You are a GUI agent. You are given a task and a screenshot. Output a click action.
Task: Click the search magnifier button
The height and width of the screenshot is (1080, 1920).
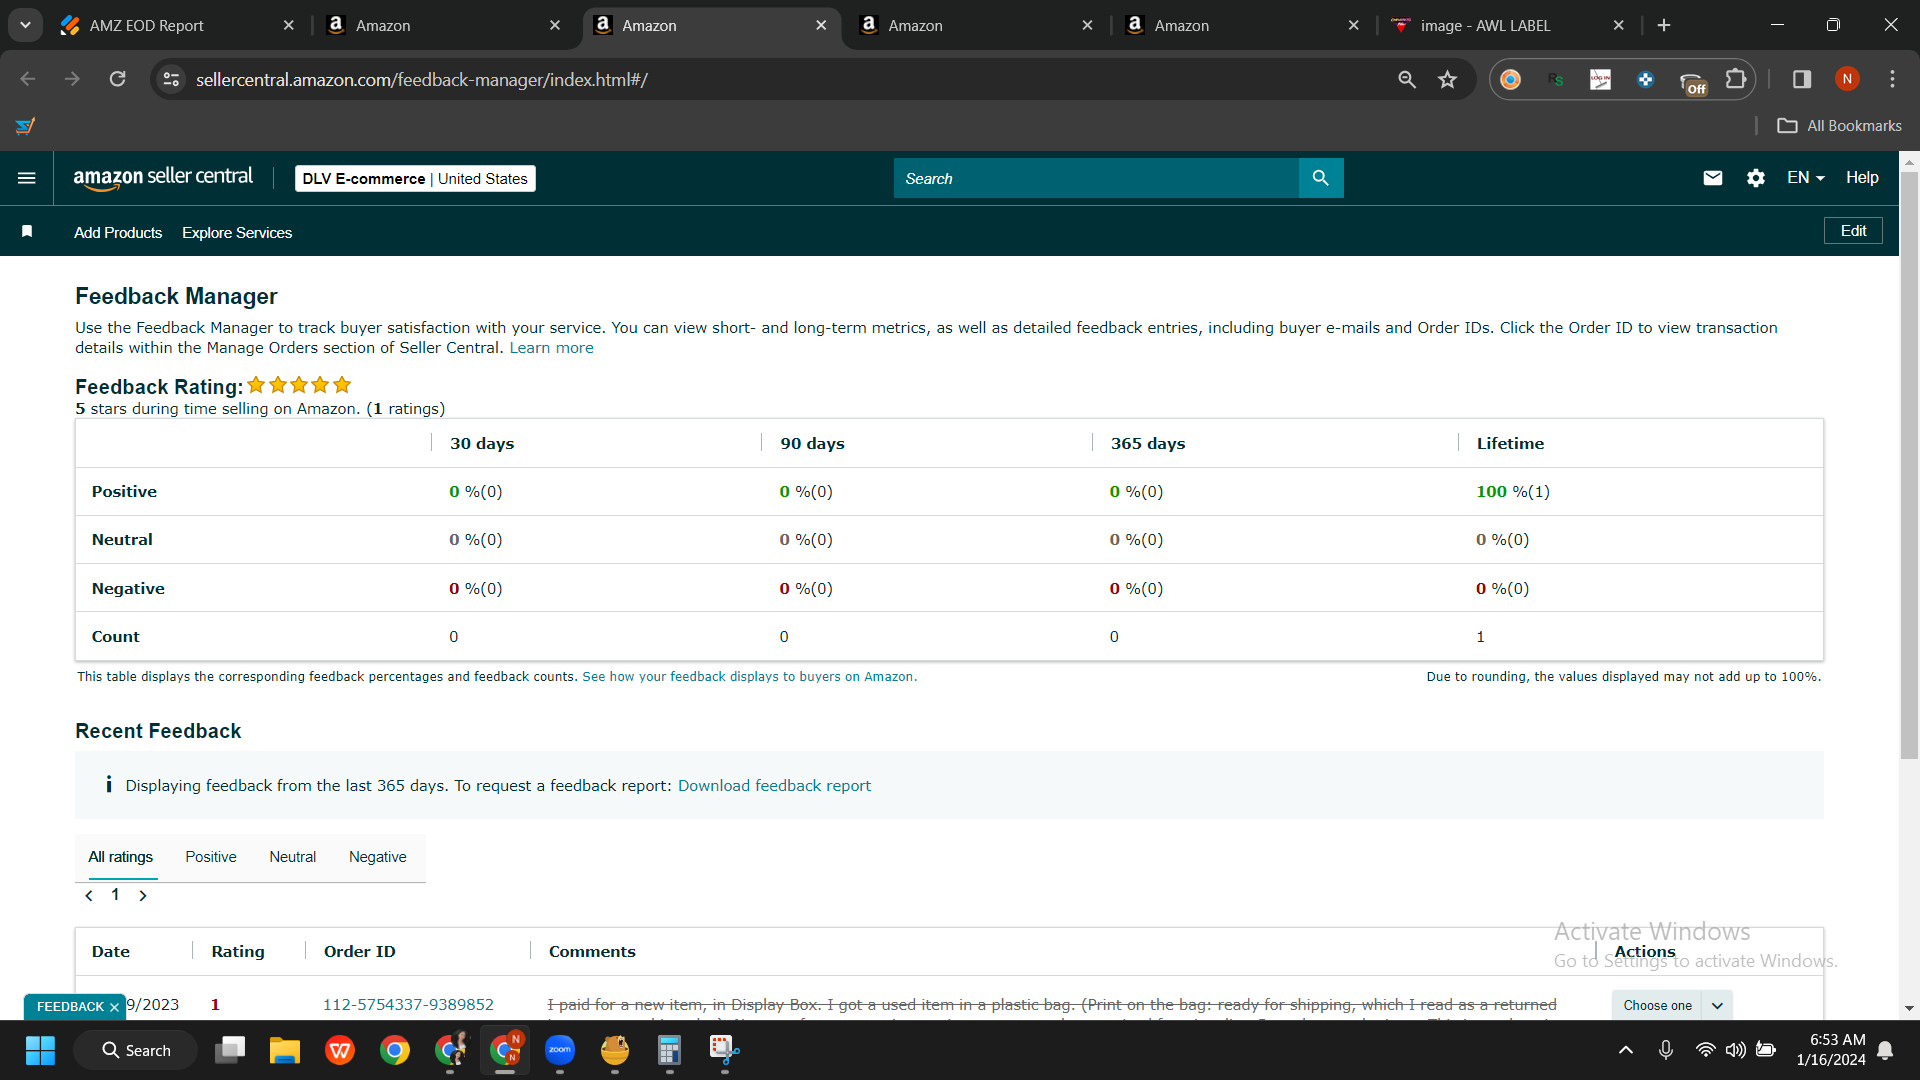[x=1320, y=178]
